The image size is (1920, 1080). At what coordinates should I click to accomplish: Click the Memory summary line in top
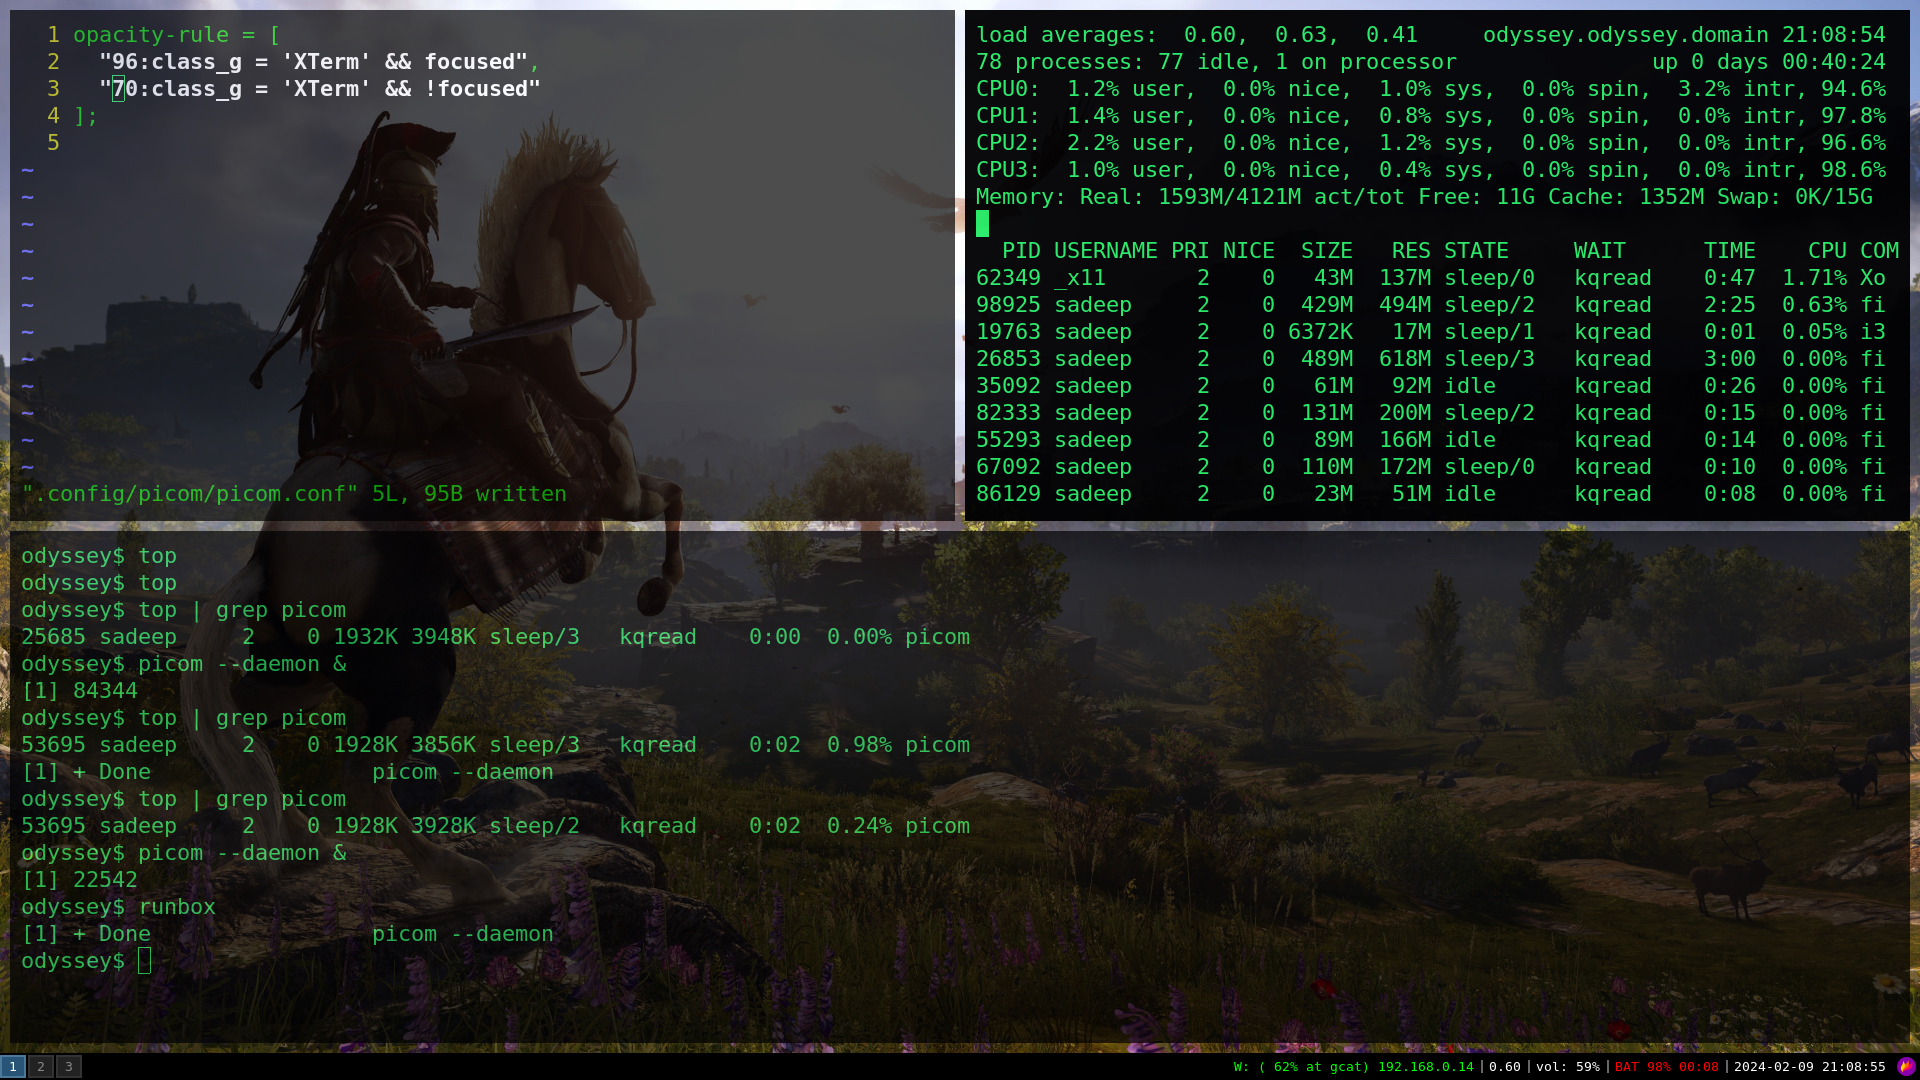click(x=1423, y=197)
